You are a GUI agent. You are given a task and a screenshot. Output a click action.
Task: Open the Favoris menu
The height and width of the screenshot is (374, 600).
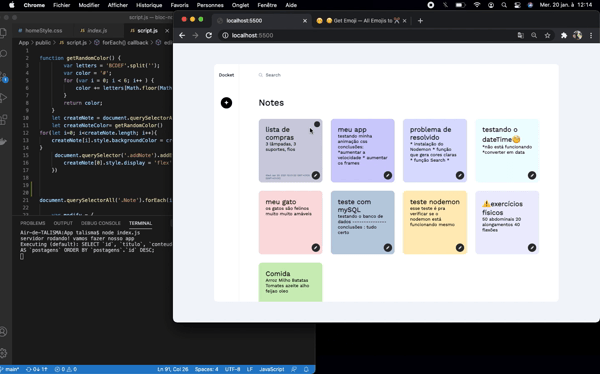(x=179, y=5)
